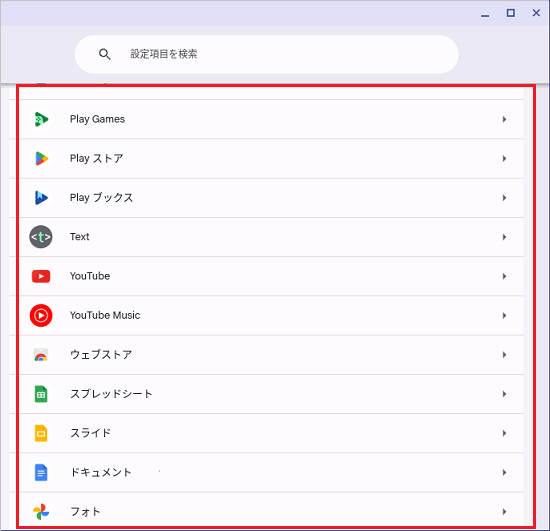Click the Play ブックス app icon
The image size is (550, 531).
[41, 198]
